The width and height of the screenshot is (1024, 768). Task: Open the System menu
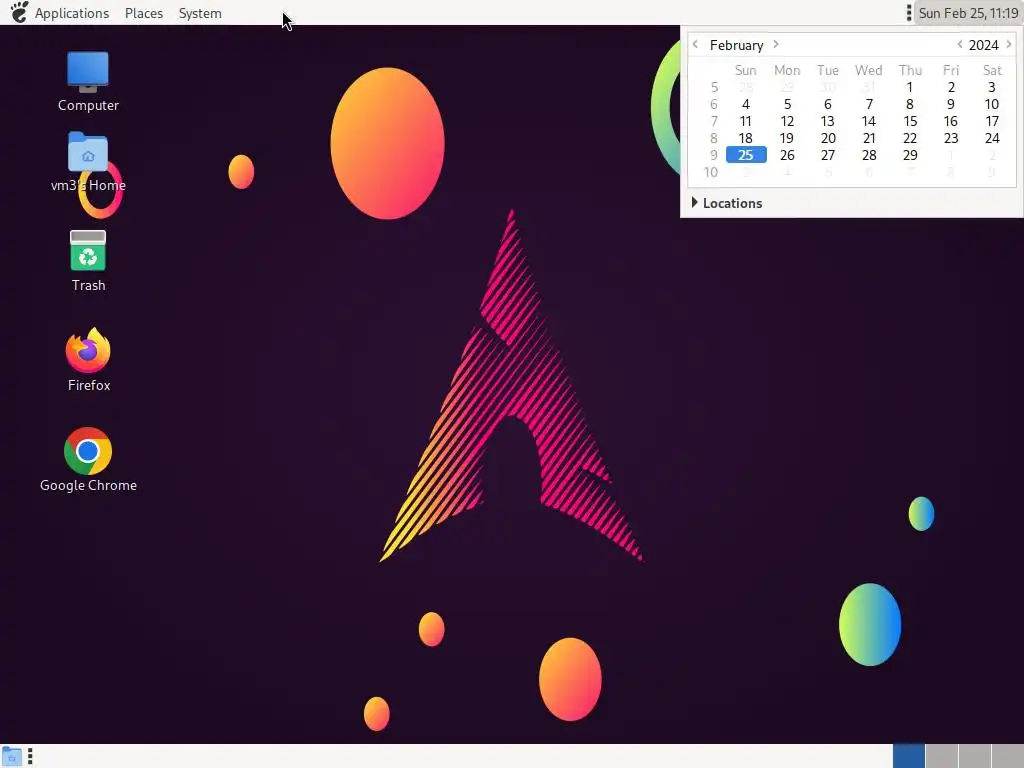[x=200, y=13]
